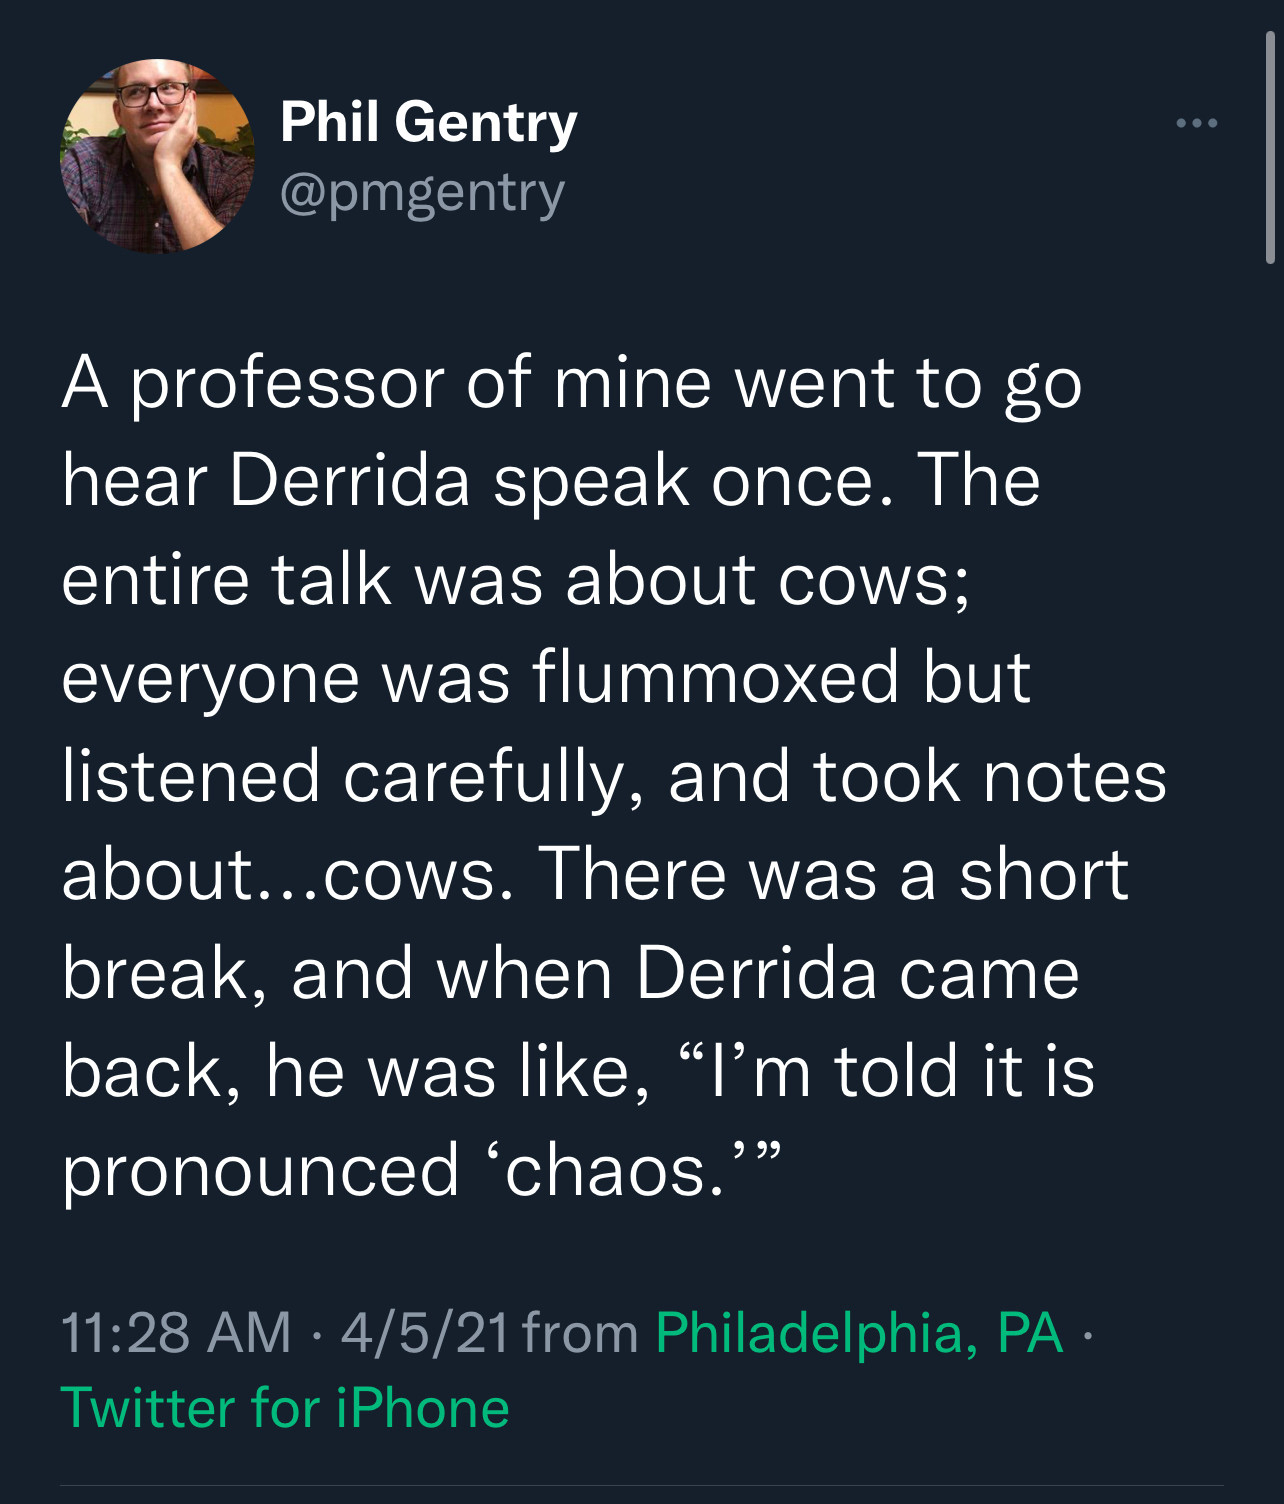
Task: Click the Phil Gentry display name
Action: click(428, 122)
